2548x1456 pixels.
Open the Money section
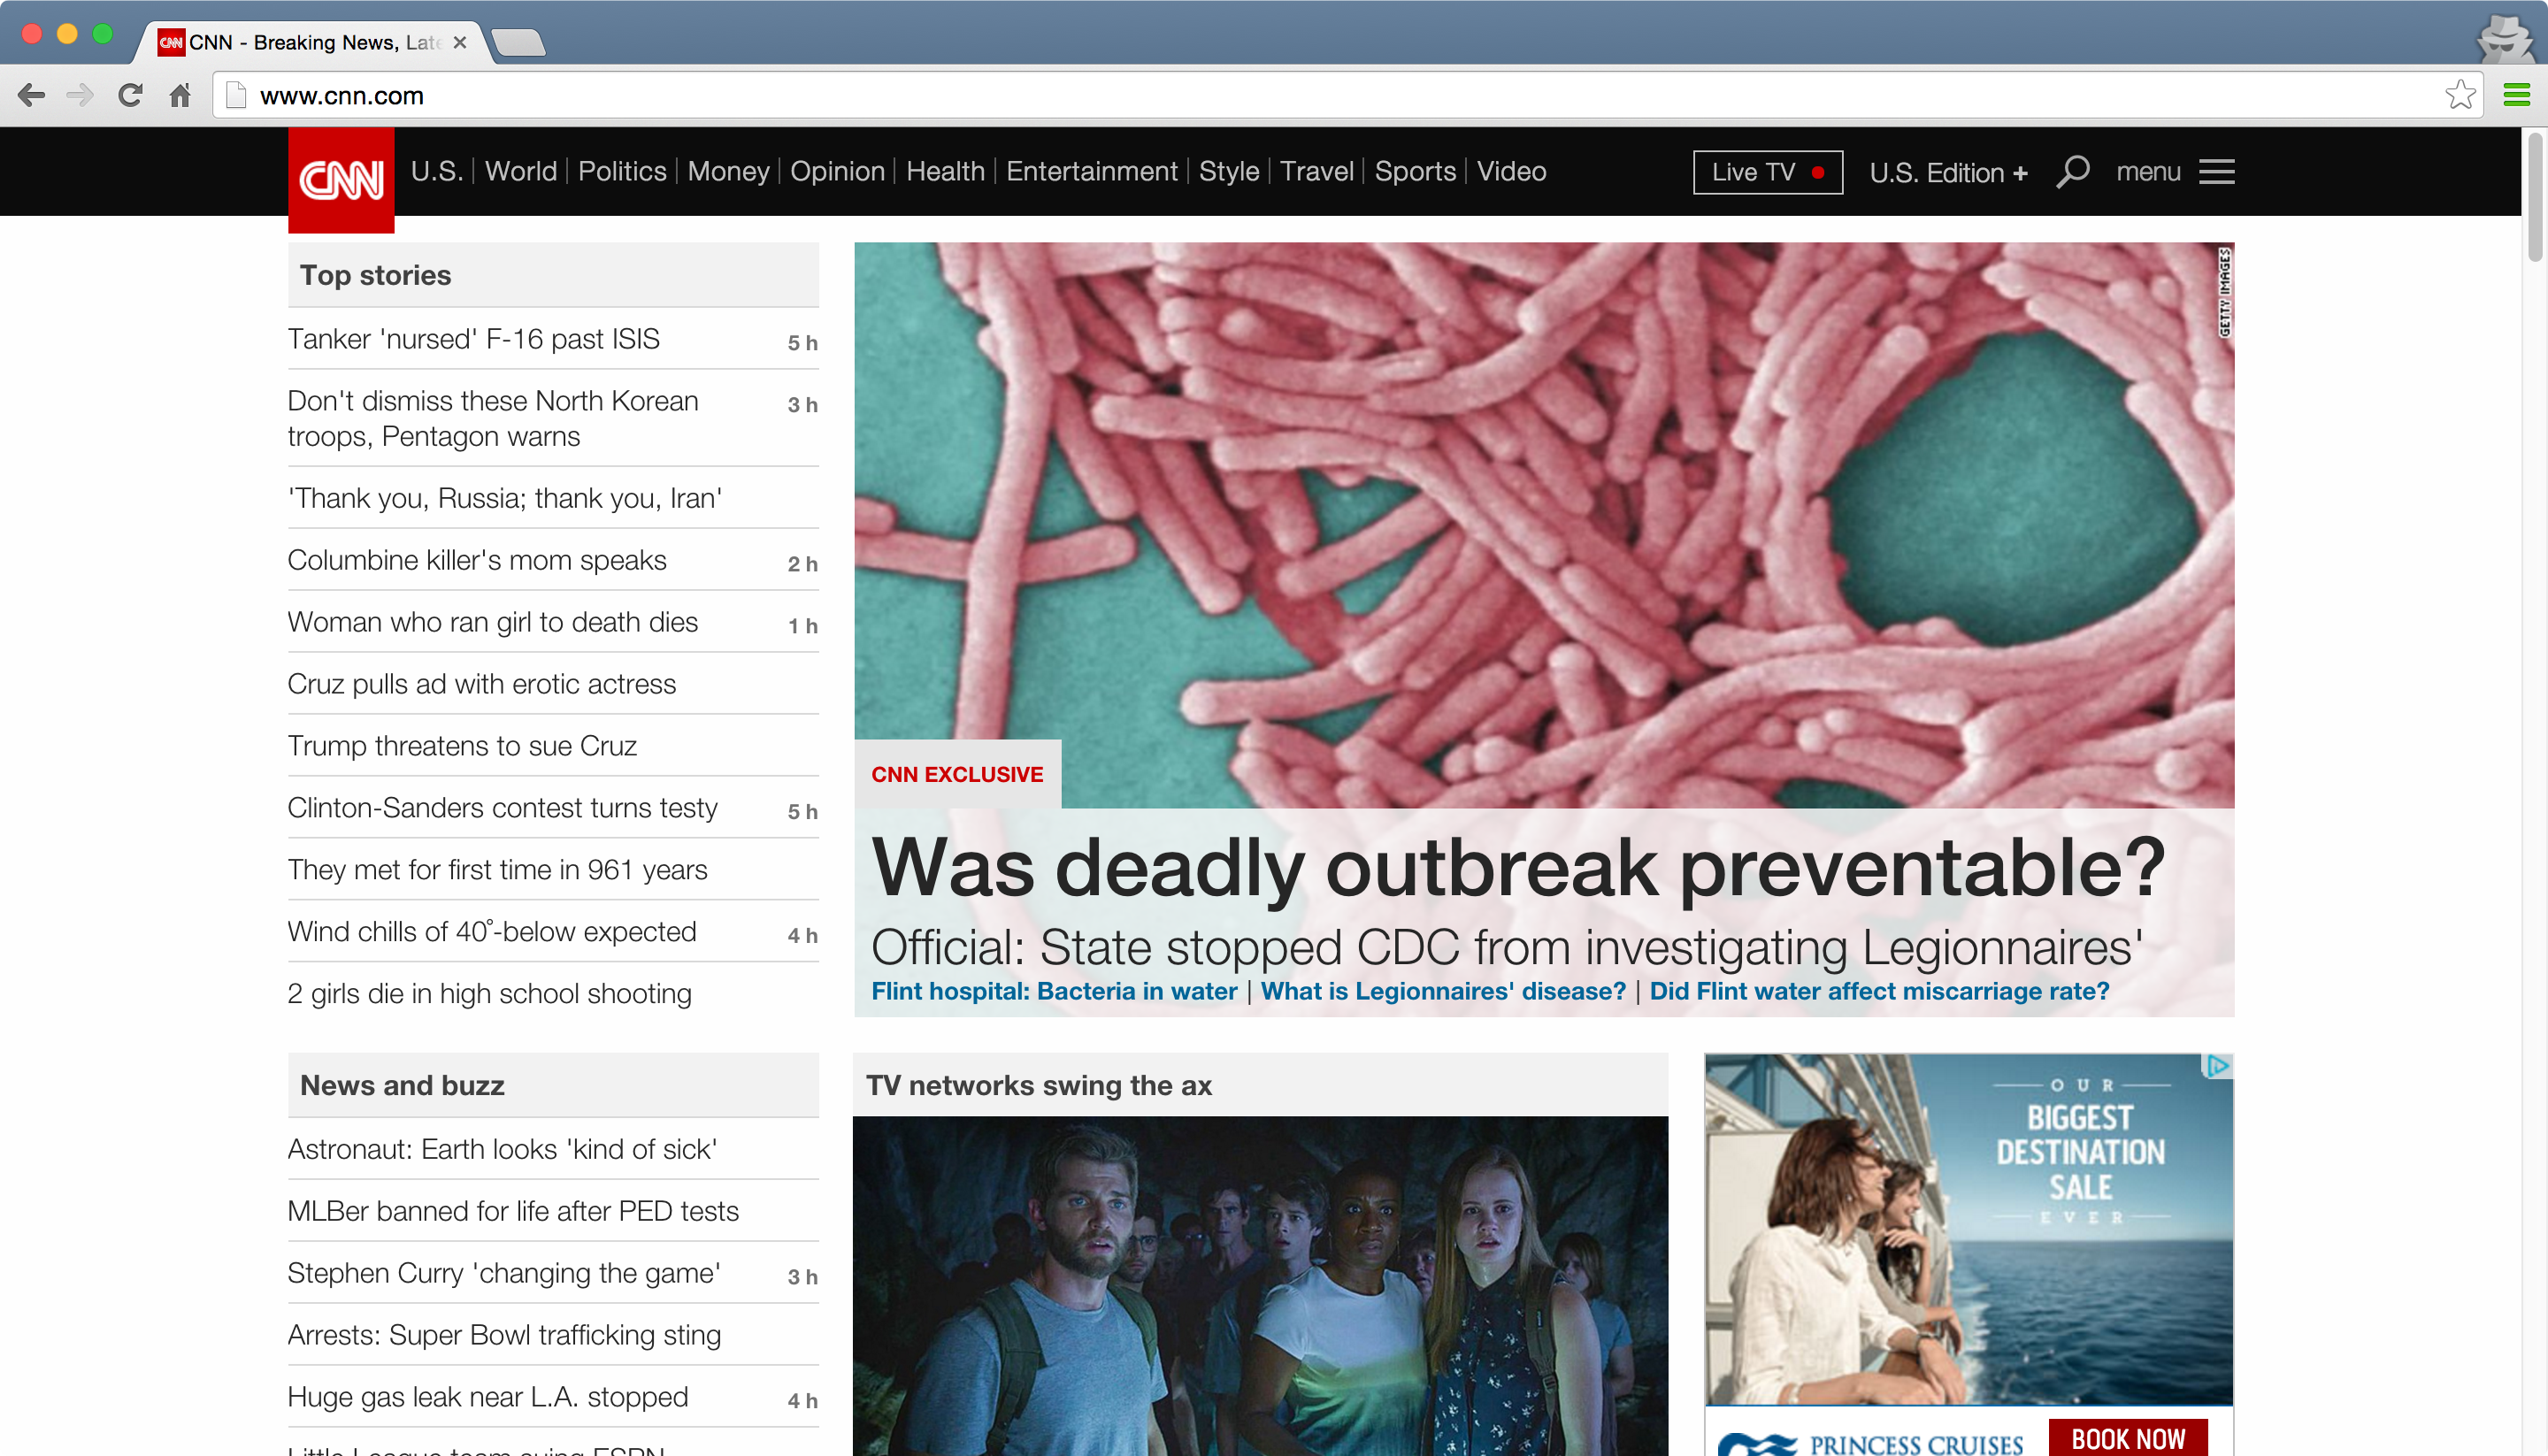728,171
